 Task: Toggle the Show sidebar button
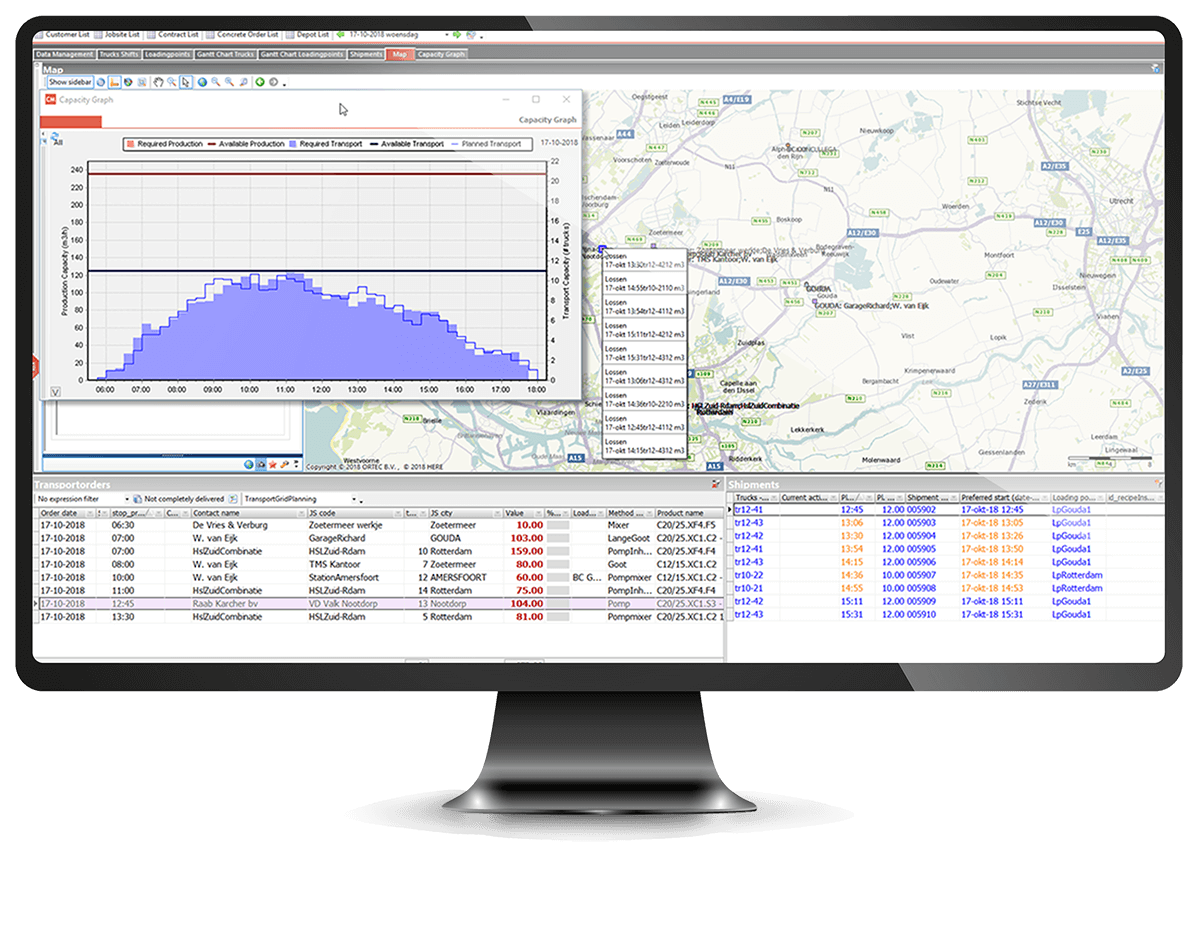point(70,82)
